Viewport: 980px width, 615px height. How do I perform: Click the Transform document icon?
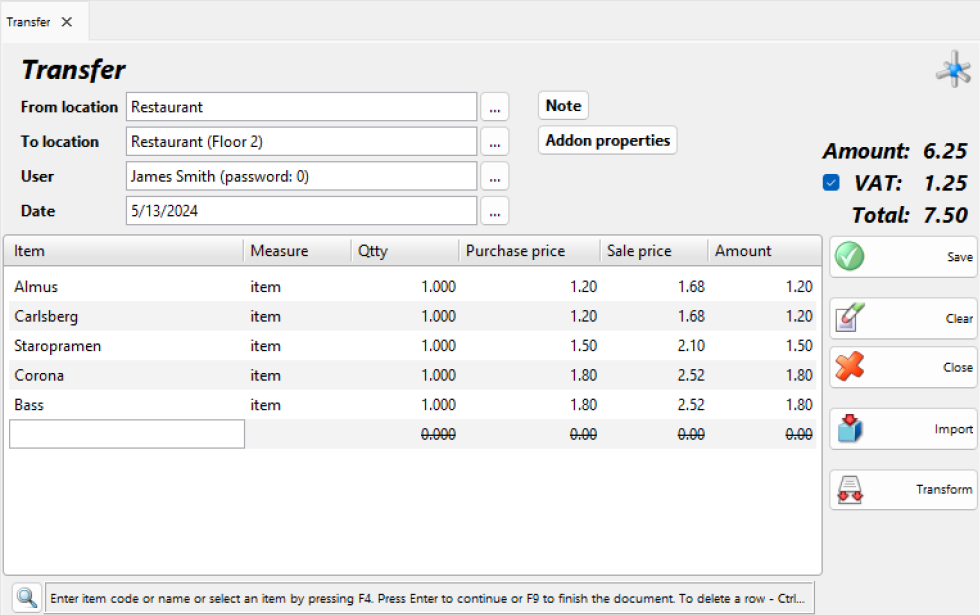pos(850,489)
